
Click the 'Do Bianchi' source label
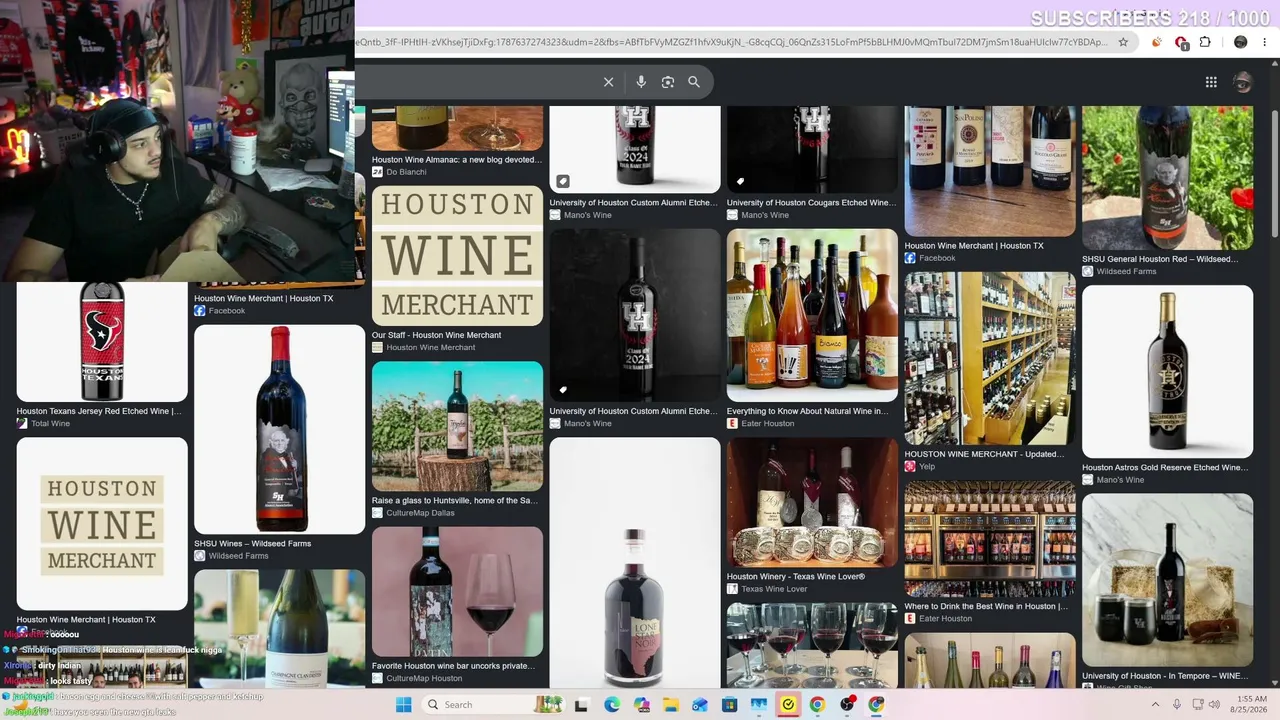click(406, 172)
